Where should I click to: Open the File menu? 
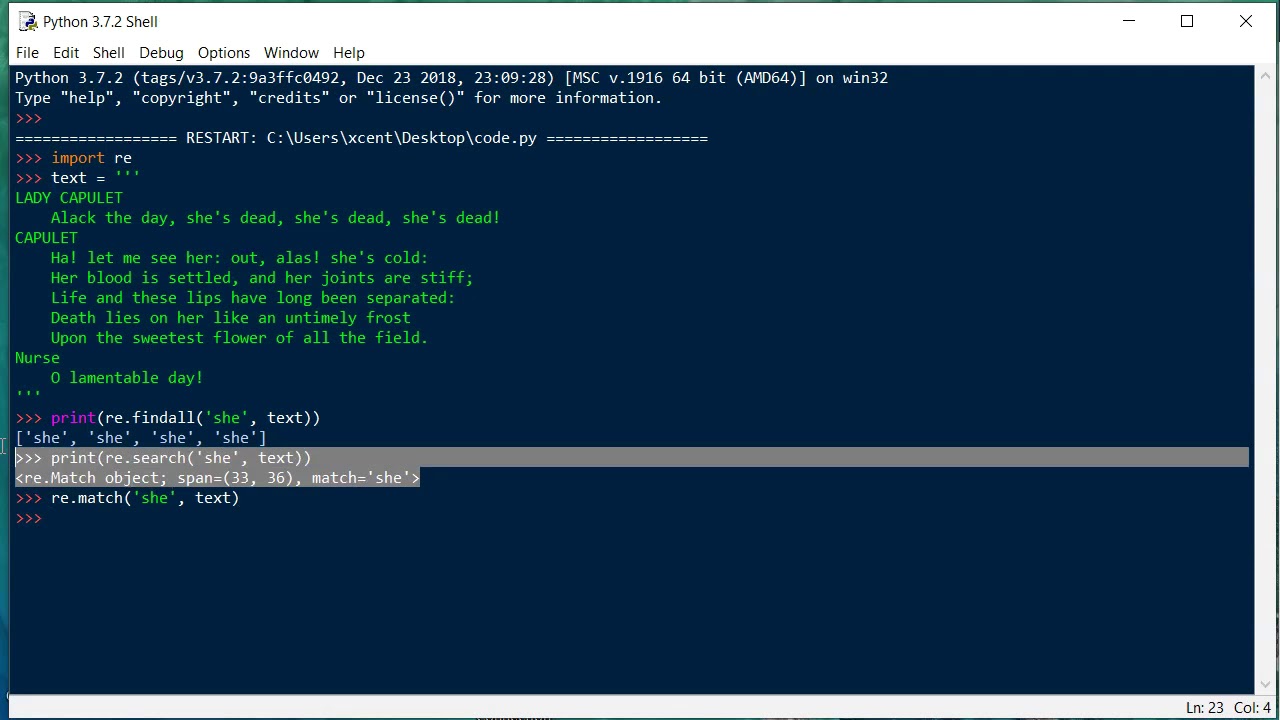(27, 53)
